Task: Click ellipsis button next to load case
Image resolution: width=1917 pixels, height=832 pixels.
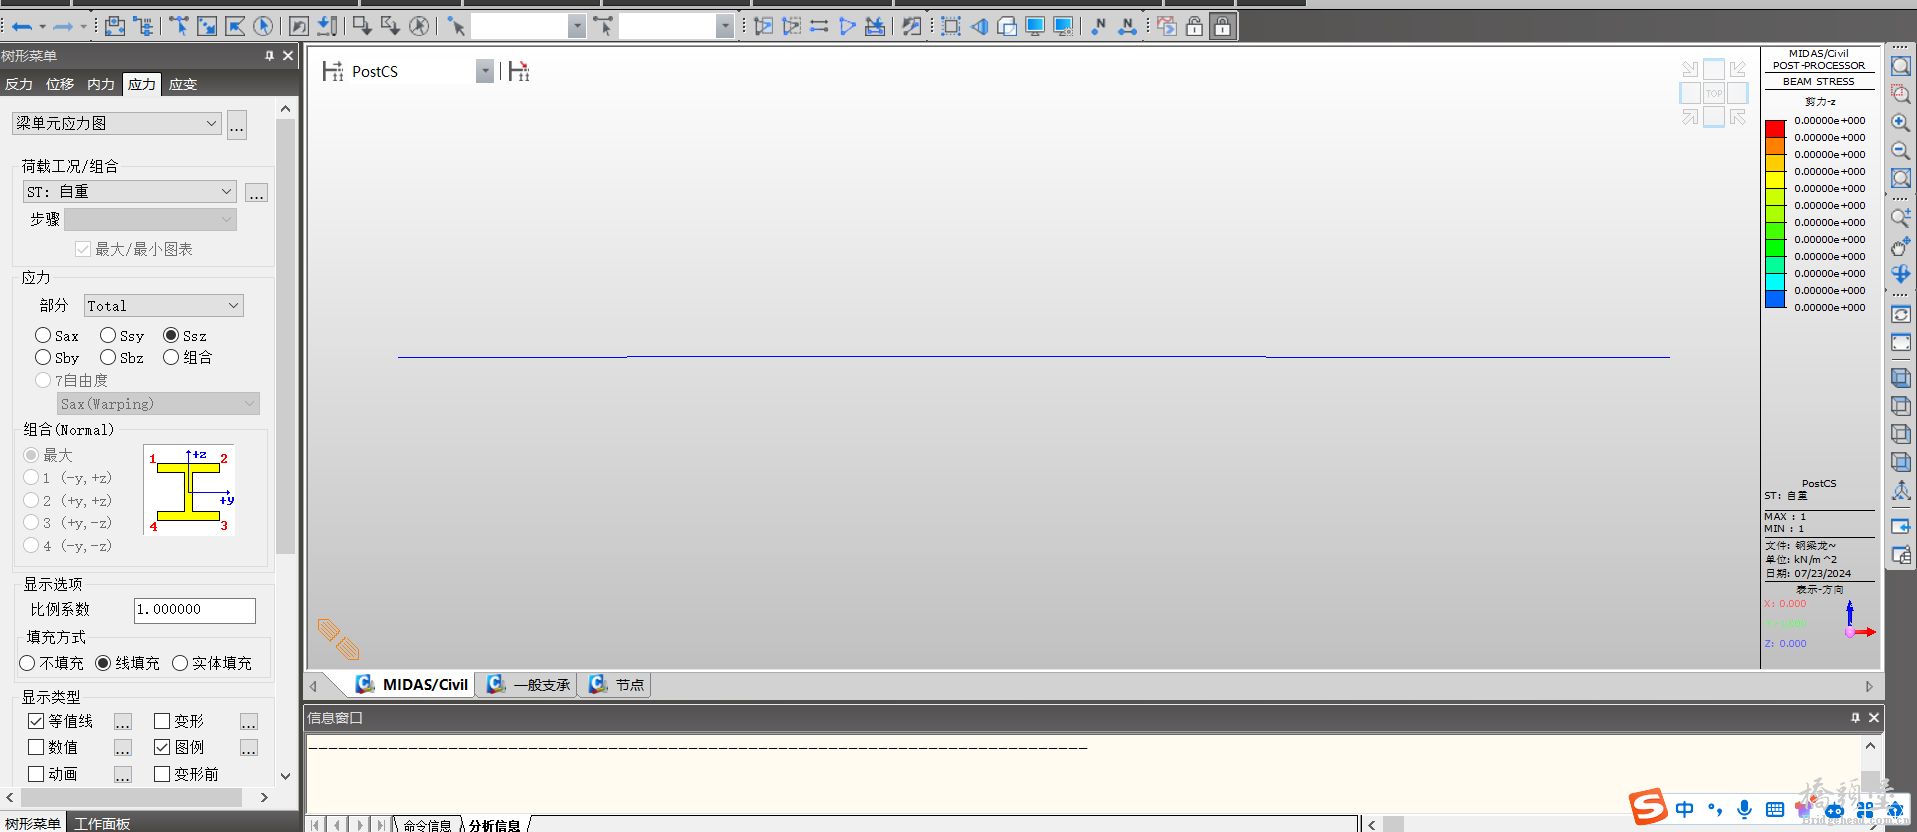Action: tap(257, 192)
